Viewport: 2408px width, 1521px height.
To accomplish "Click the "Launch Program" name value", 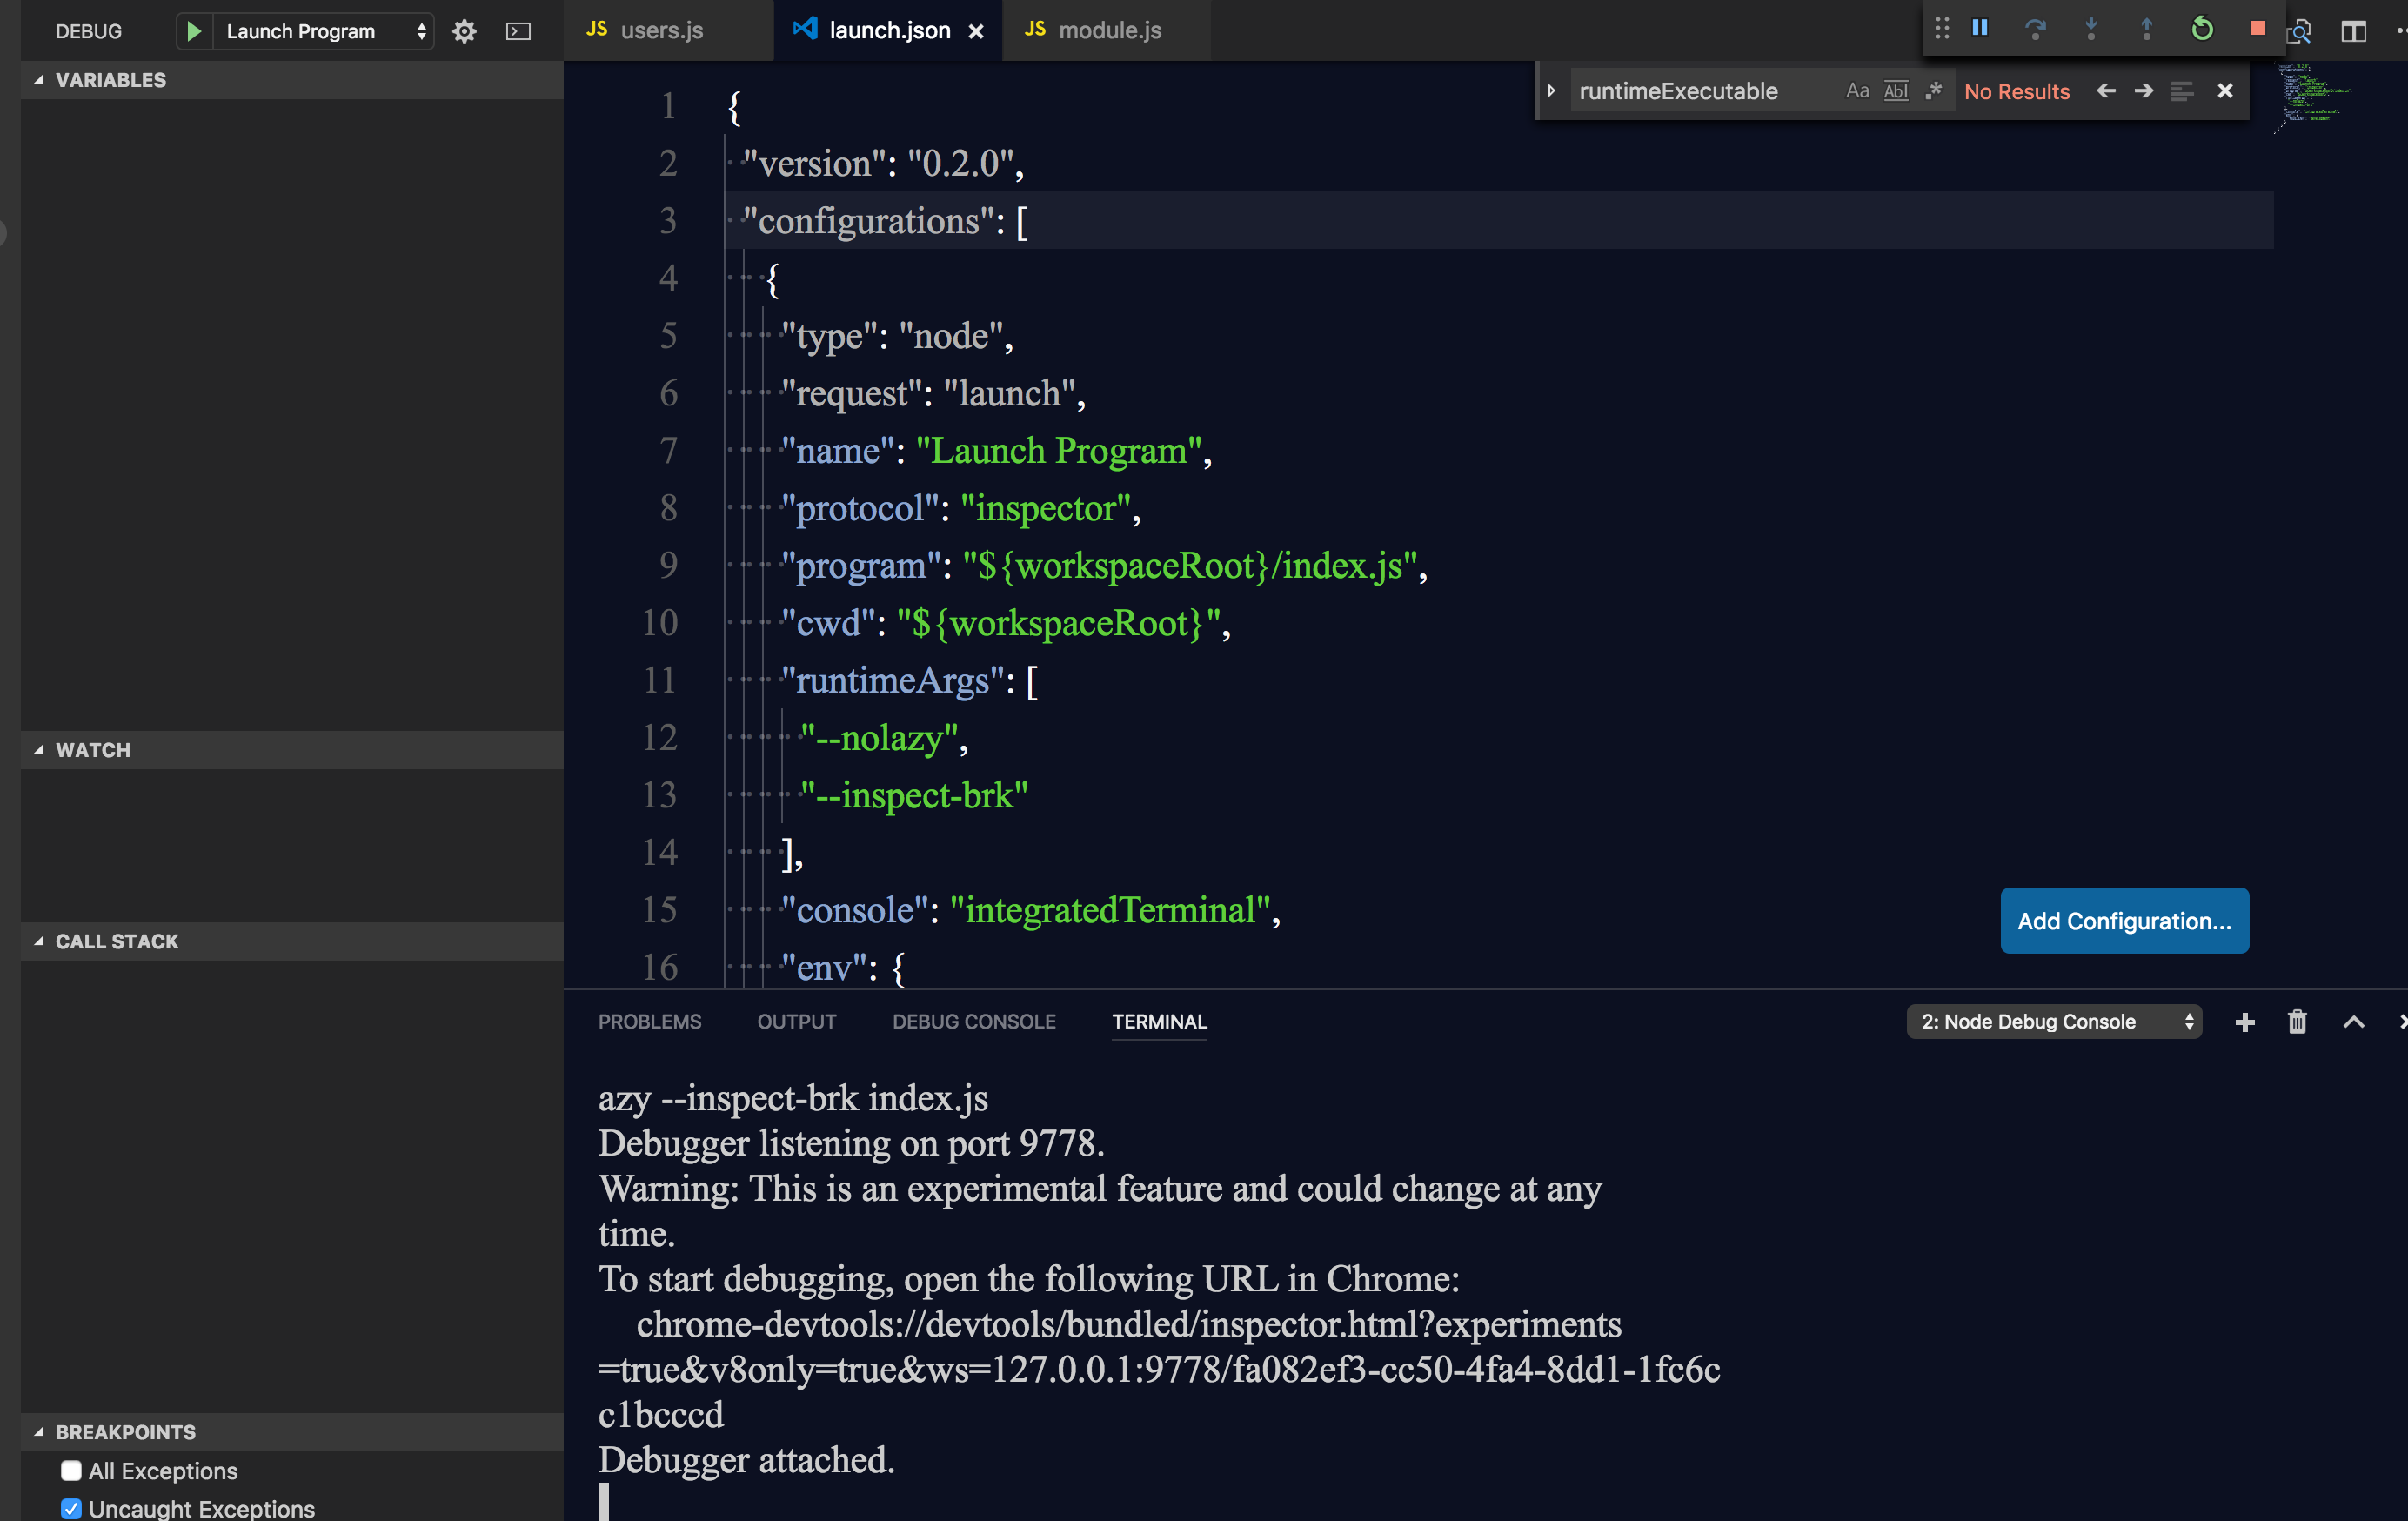I will coord(1058,450).
